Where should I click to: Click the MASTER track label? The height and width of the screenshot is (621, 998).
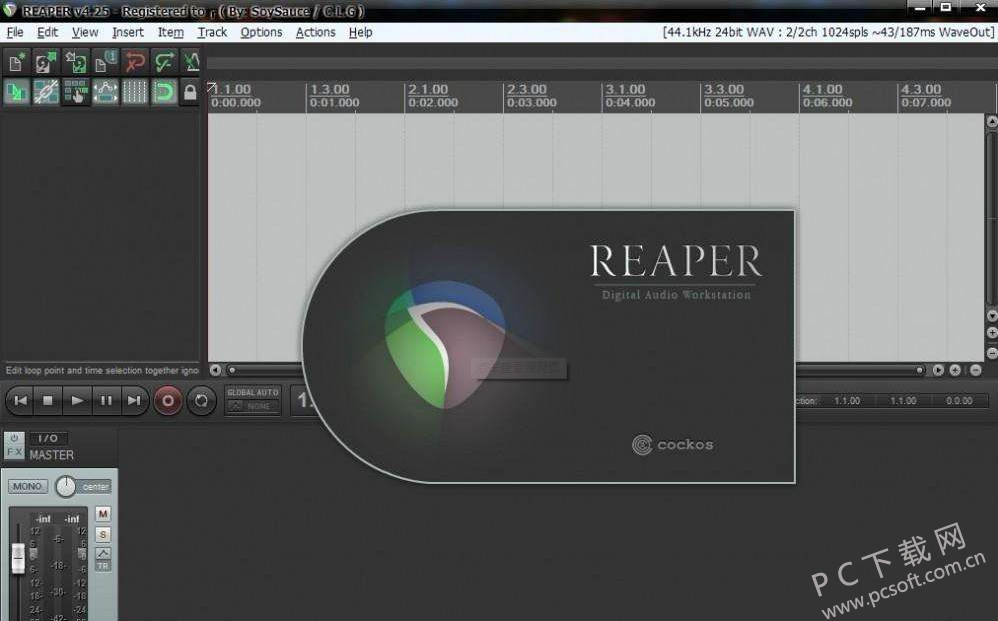52,455
